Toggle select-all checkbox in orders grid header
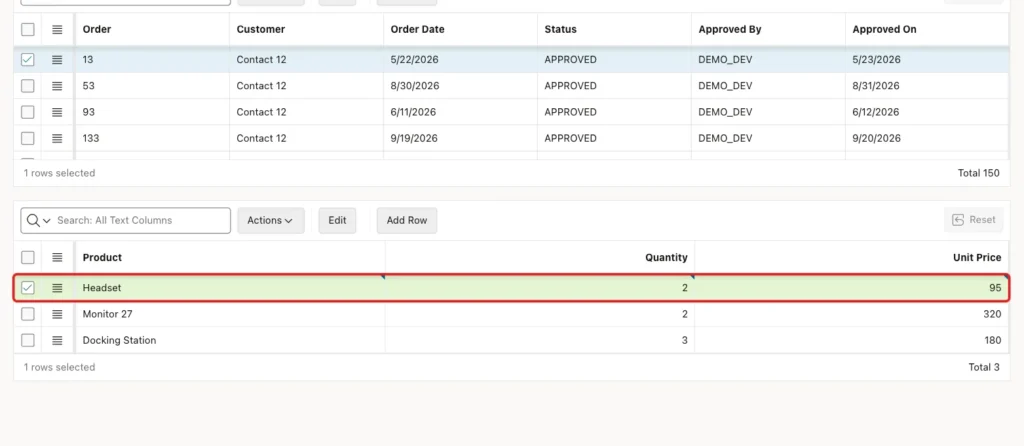This screenshot has width=1024, height=446. [27, 29]
